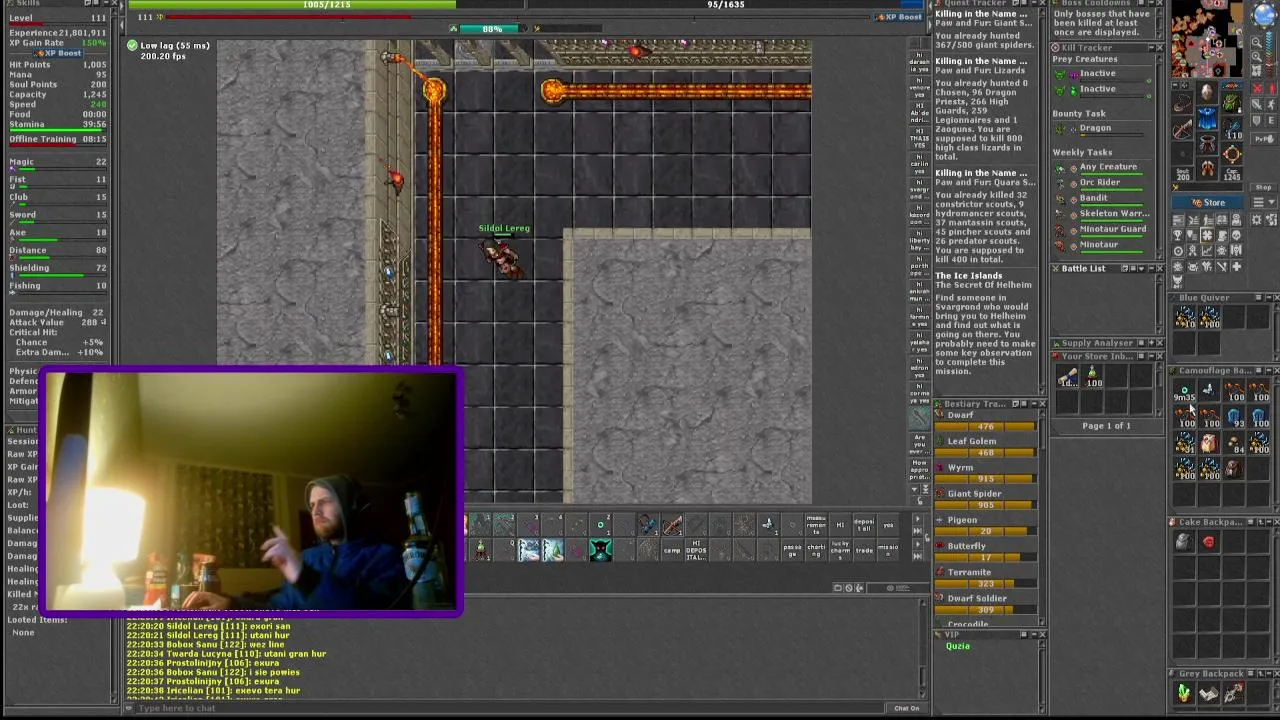This screenshot has height=720, width=1280.
Task: Minimize the Kill Tracker panel
Action: point(1152,48)
